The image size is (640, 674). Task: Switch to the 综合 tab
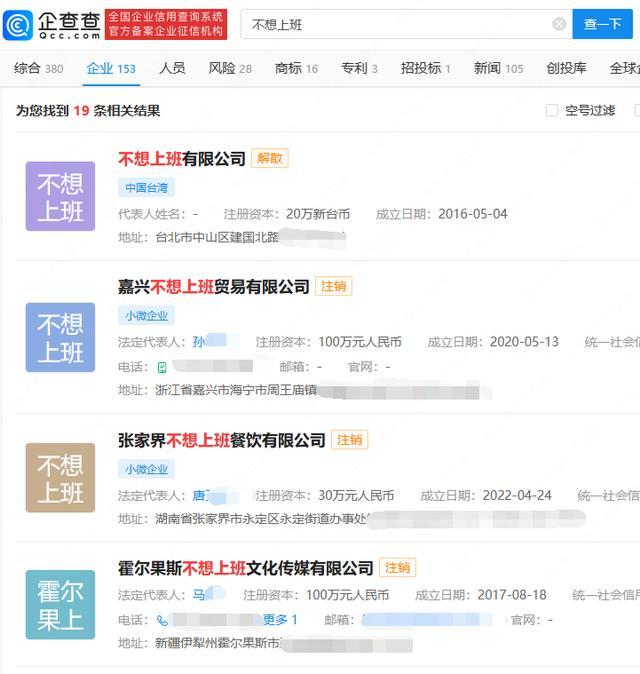38,68
